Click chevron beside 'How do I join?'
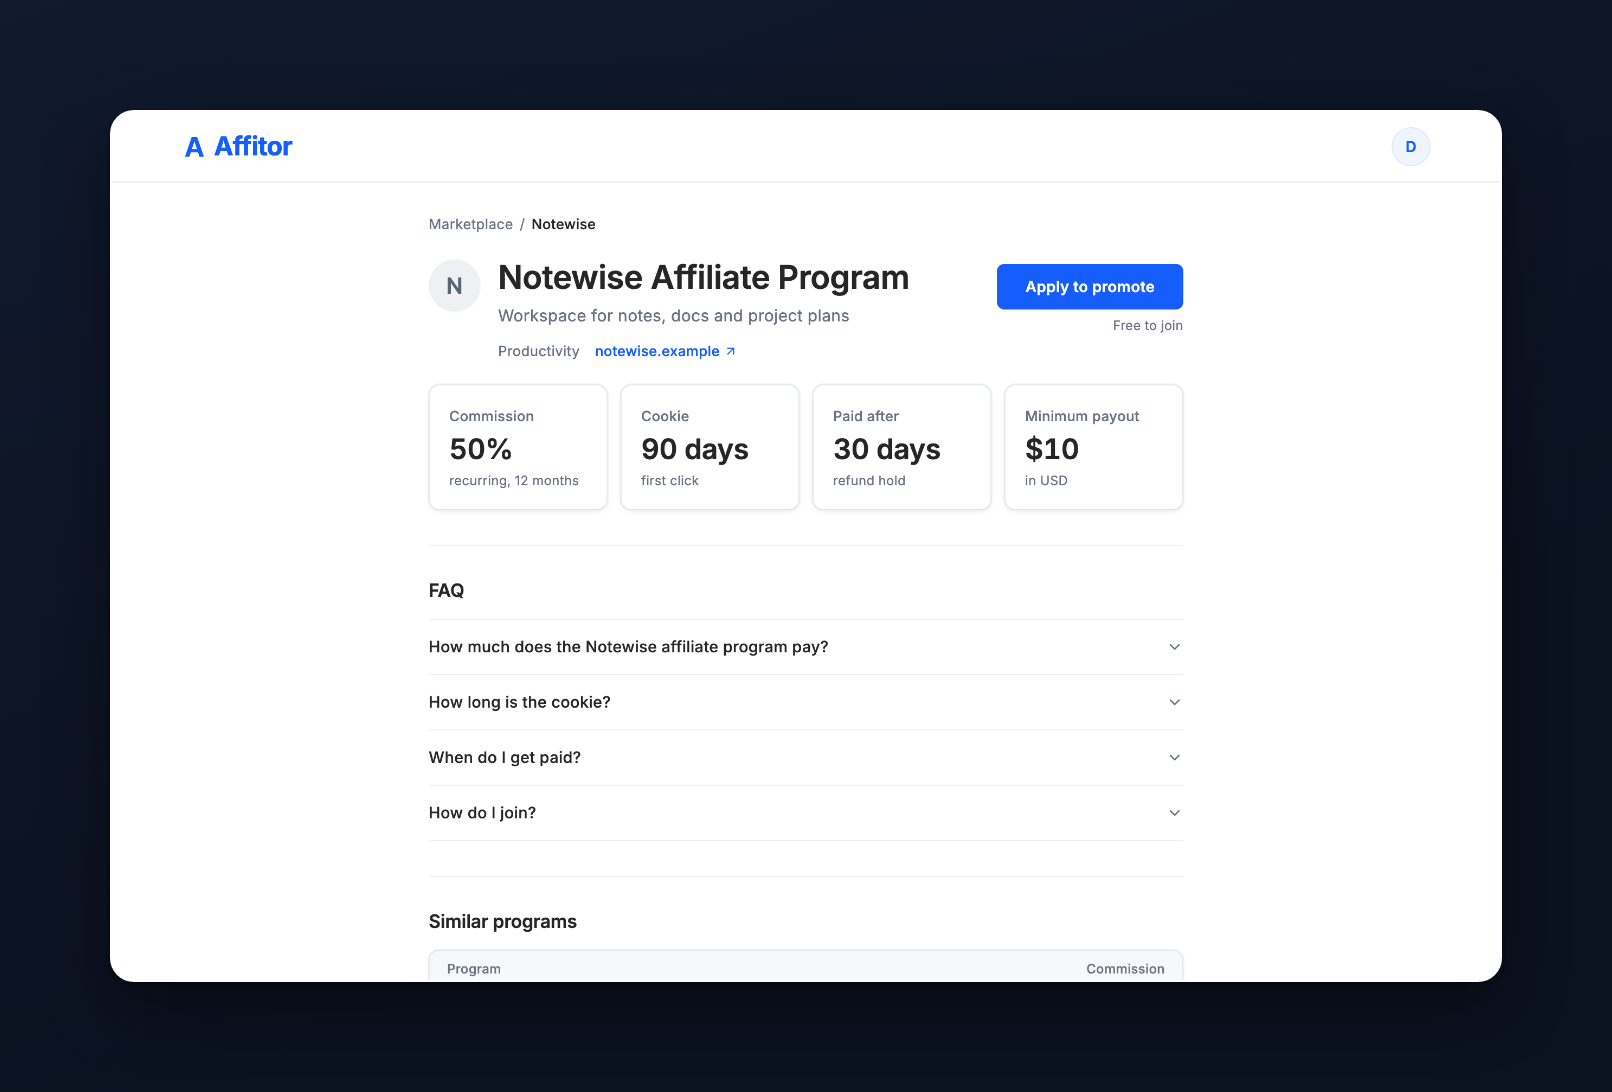The width and height of the screenshot is (1612, 1092). click(1174, 813)
